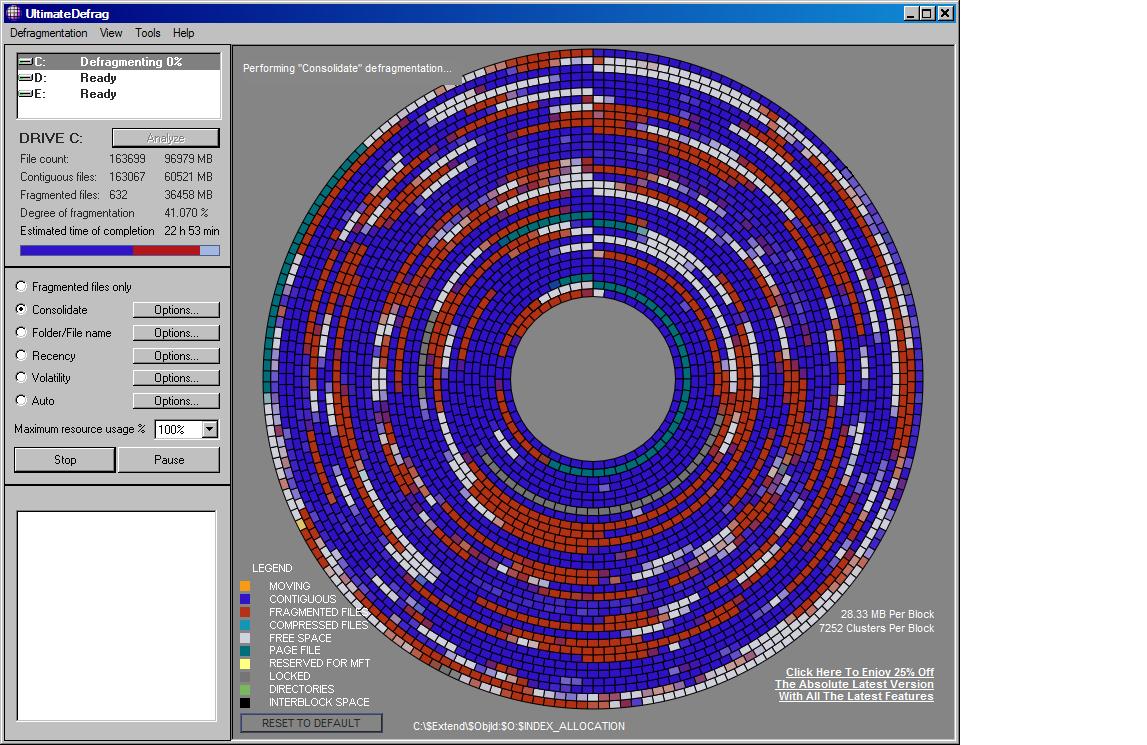This screenshot has width=1147, height=745.
Task: Click the MOVING orange legend swatch
Action: point(245,585)
